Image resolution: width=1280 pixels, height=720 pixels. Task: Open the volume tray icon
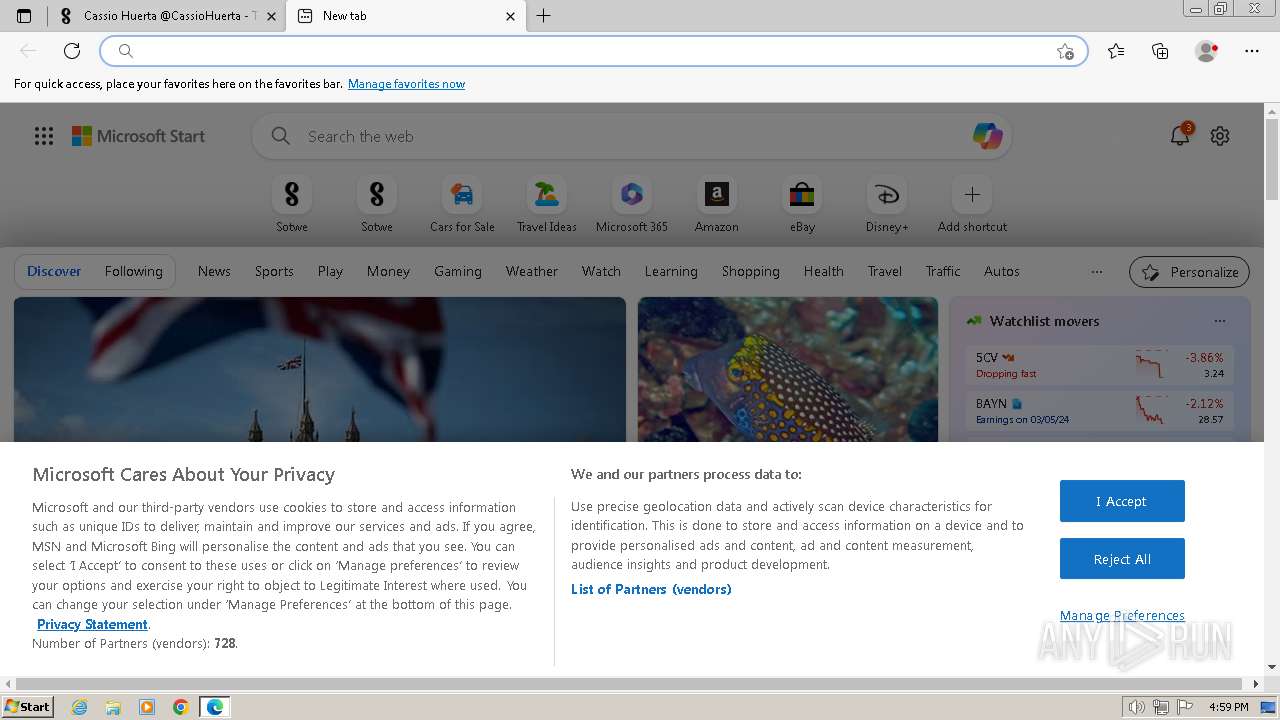tap(1137, 707)
